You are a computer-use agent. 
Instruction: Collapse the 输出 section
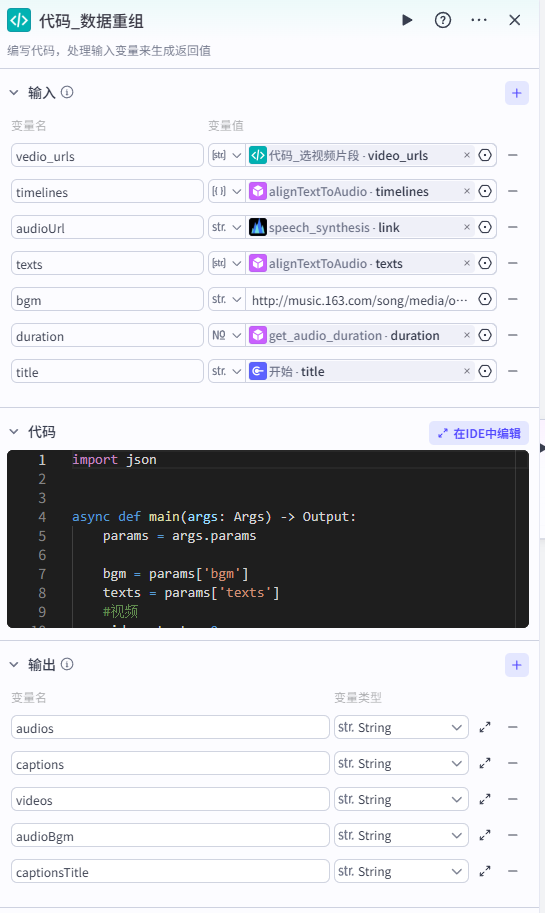[14, 664]
